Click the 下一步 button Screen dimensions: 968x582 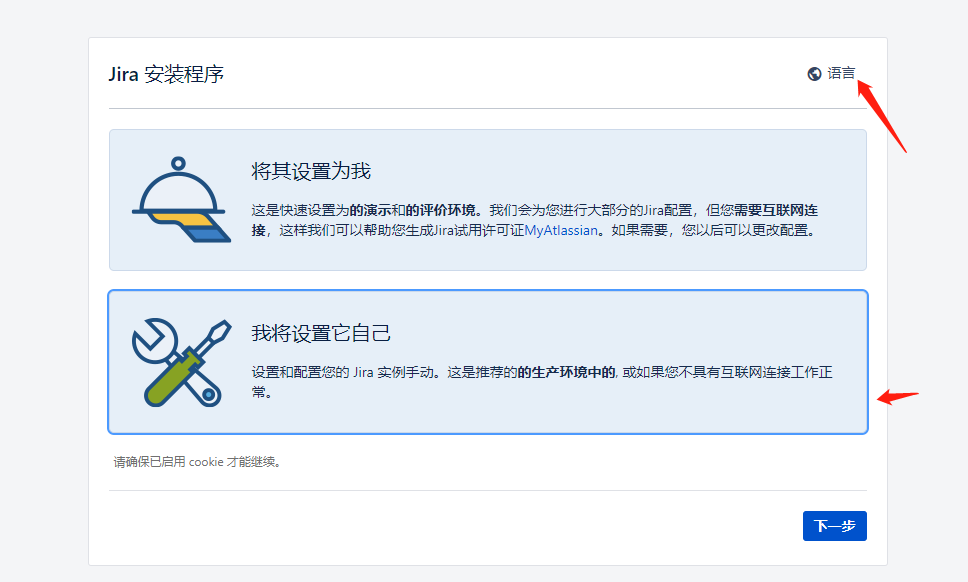tap(835, 526)
